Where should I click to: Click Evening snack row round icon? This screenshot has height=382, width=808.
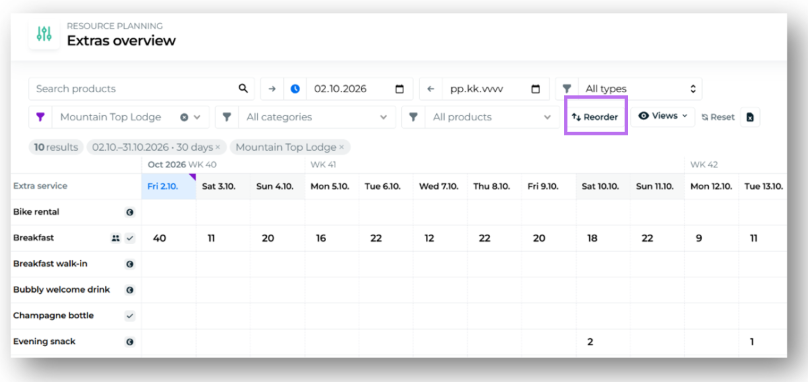[130, 341]
